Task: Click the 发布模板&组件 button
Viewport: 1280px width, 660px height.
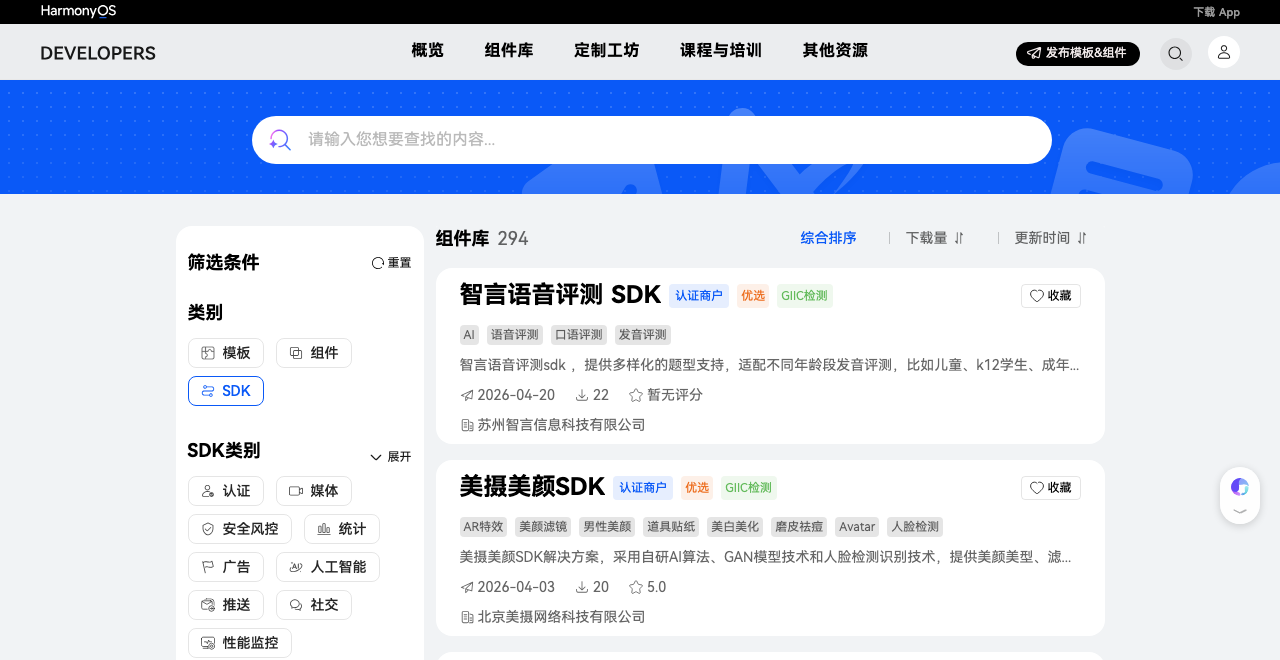Action: 1078,53
